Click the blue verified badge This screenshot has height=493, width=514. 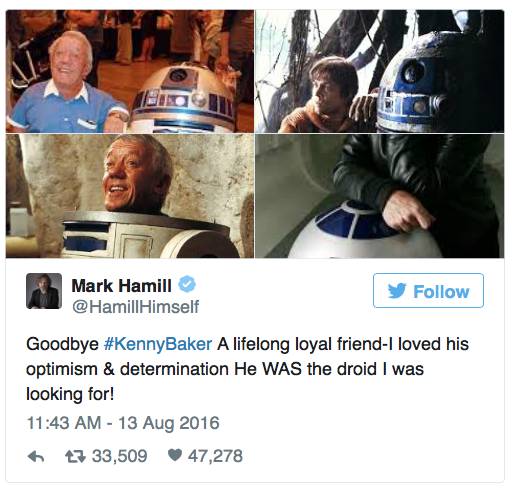pyautogui.click(x=187, y=284)
